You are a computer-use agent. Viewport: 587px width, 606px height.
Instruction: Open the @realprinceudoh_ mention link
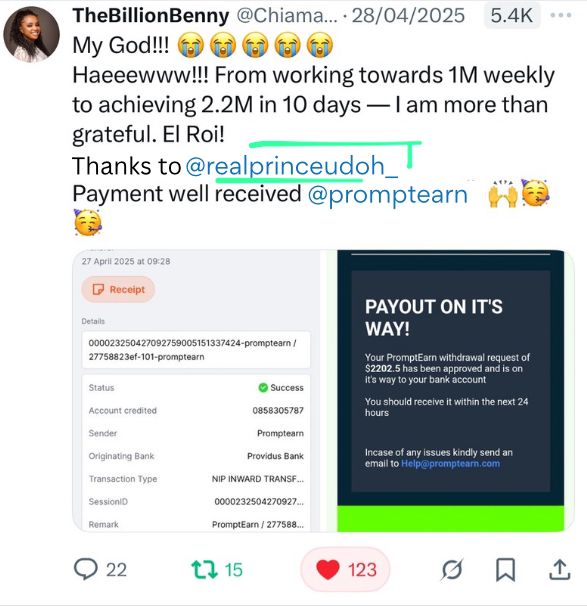(x=292, y=166)
